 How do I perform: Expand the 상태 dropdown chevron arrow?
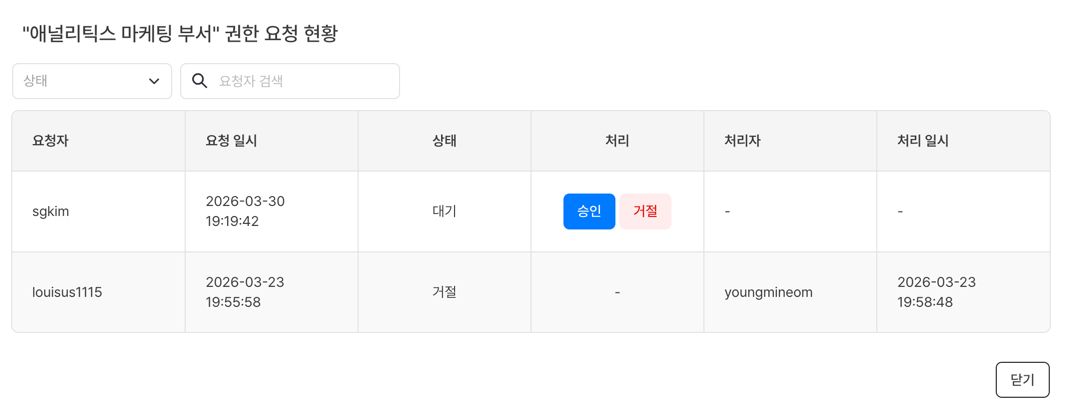click(x=154, y=81)
